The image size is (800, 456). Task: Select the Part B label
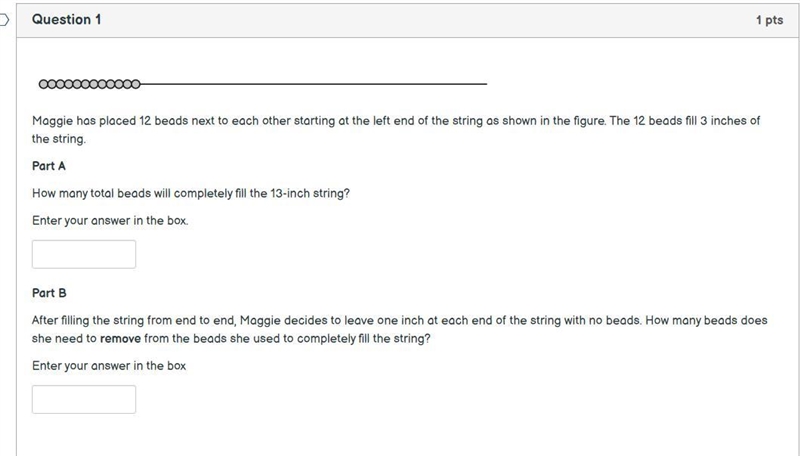[x=49, y=293]
